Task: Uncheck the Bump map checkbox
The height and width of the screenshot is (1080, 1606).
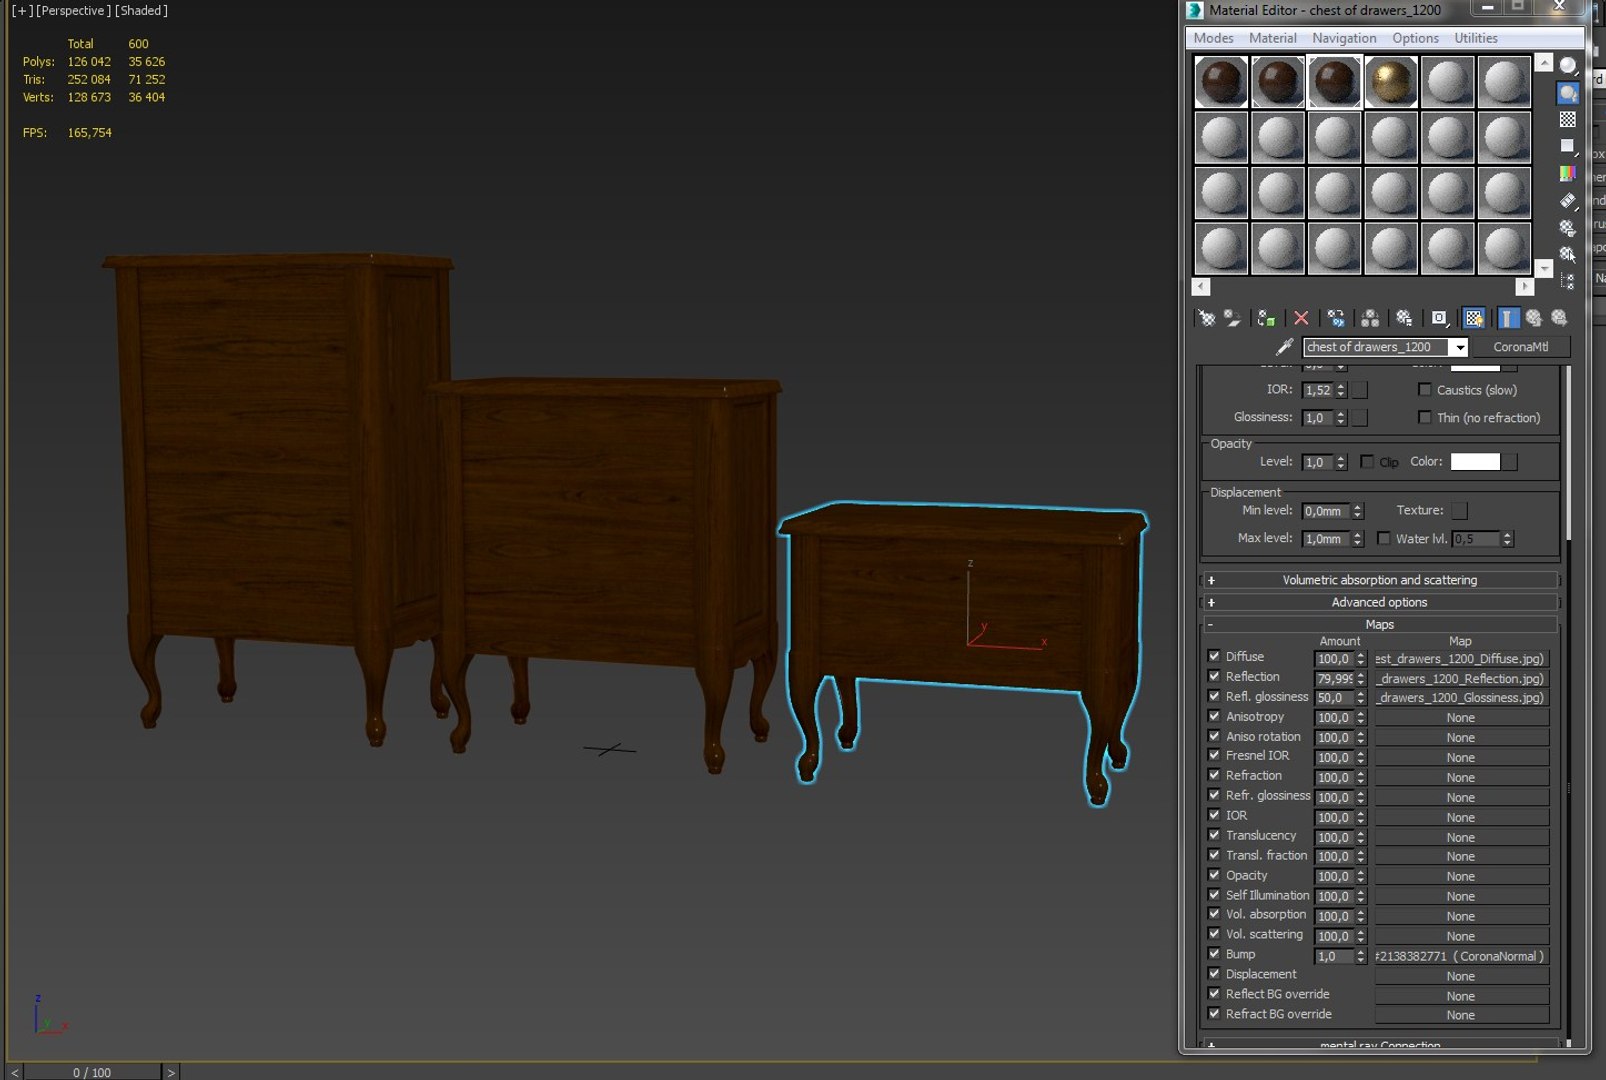Action: tap(1214, 955)
